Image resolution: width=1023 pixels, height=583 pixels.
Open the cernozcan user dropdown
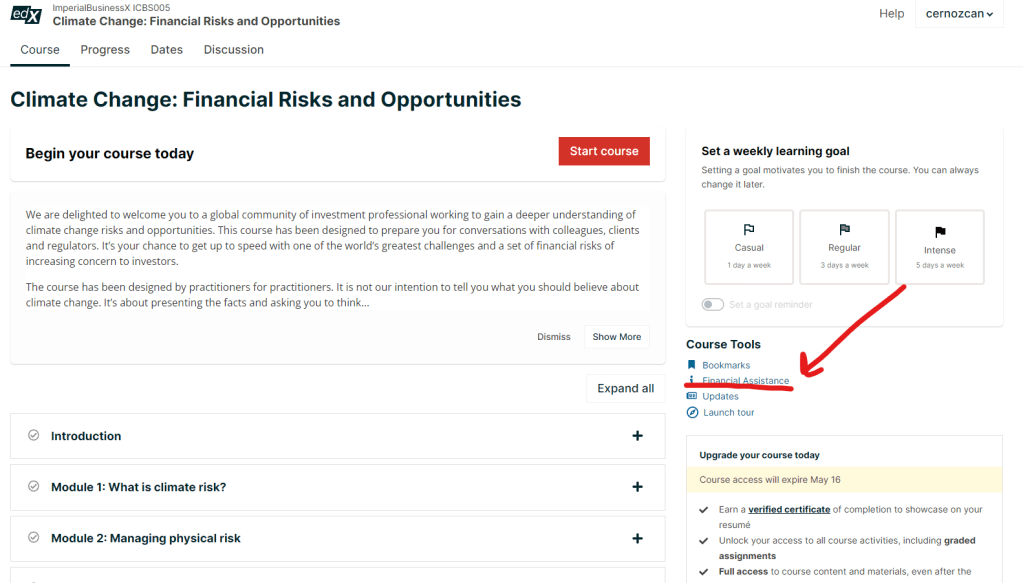point(958,14)
